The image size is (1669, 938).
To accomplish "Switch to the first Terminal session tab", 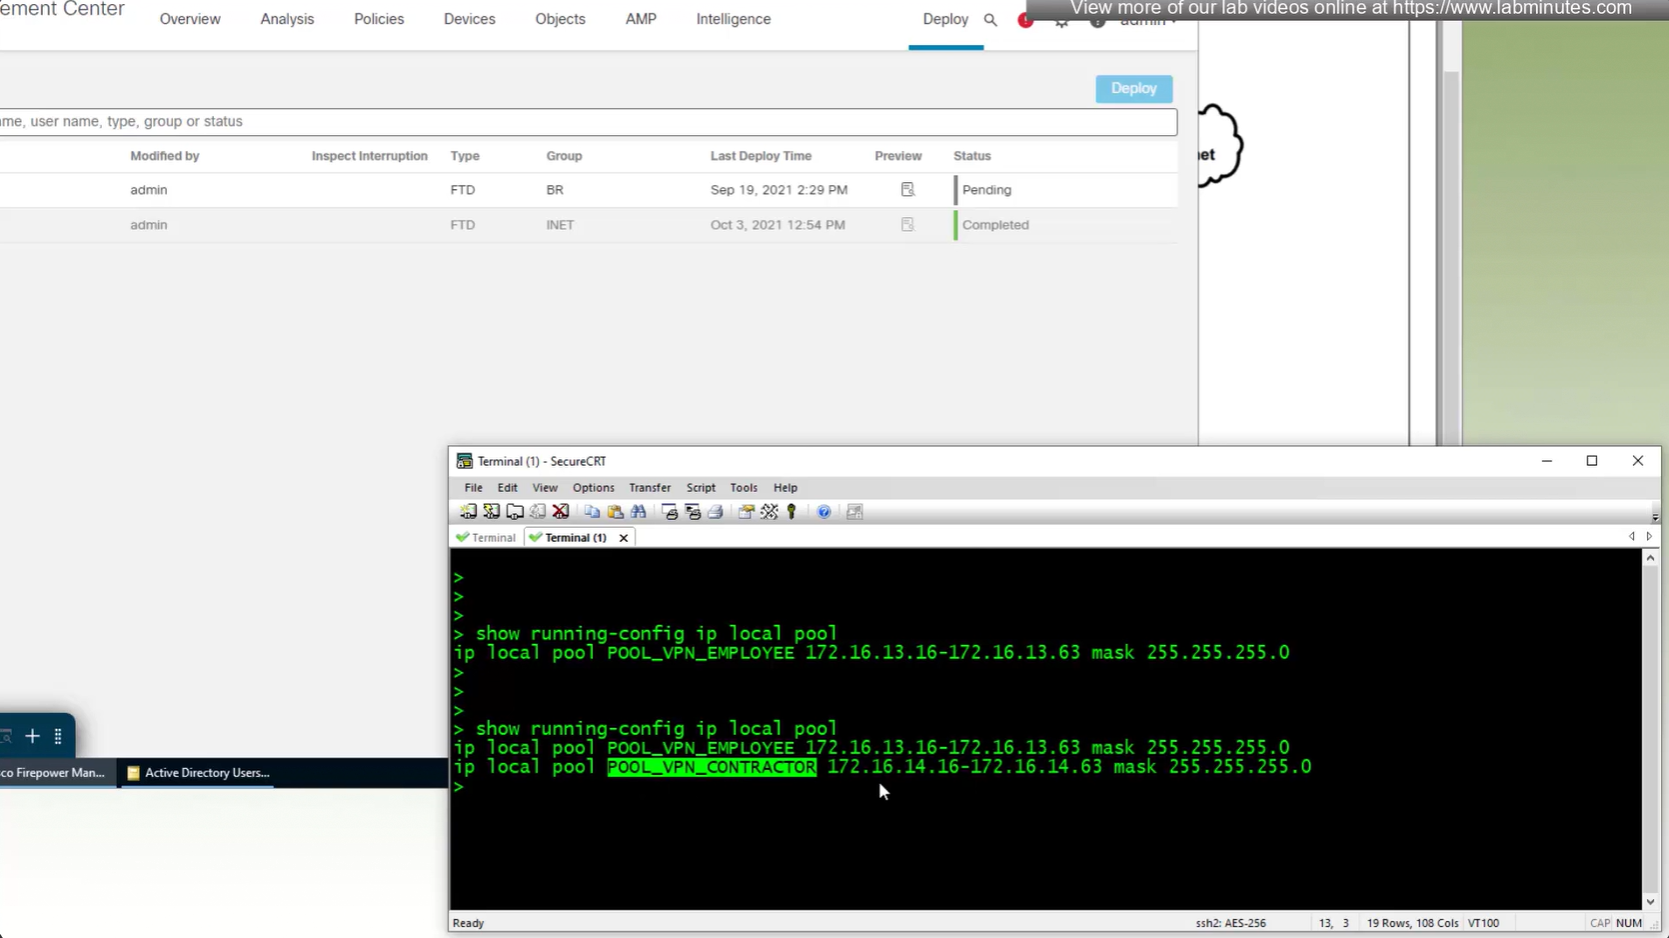I will (x=487, y=538).
